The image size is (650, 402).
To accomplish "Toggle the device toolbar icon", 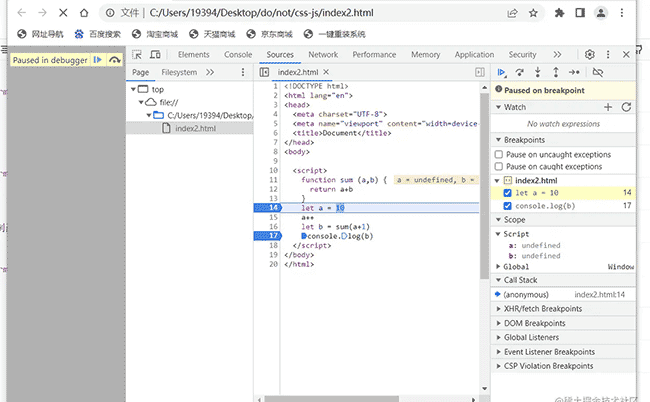I will pyautogui.click(x=155, y=55).
